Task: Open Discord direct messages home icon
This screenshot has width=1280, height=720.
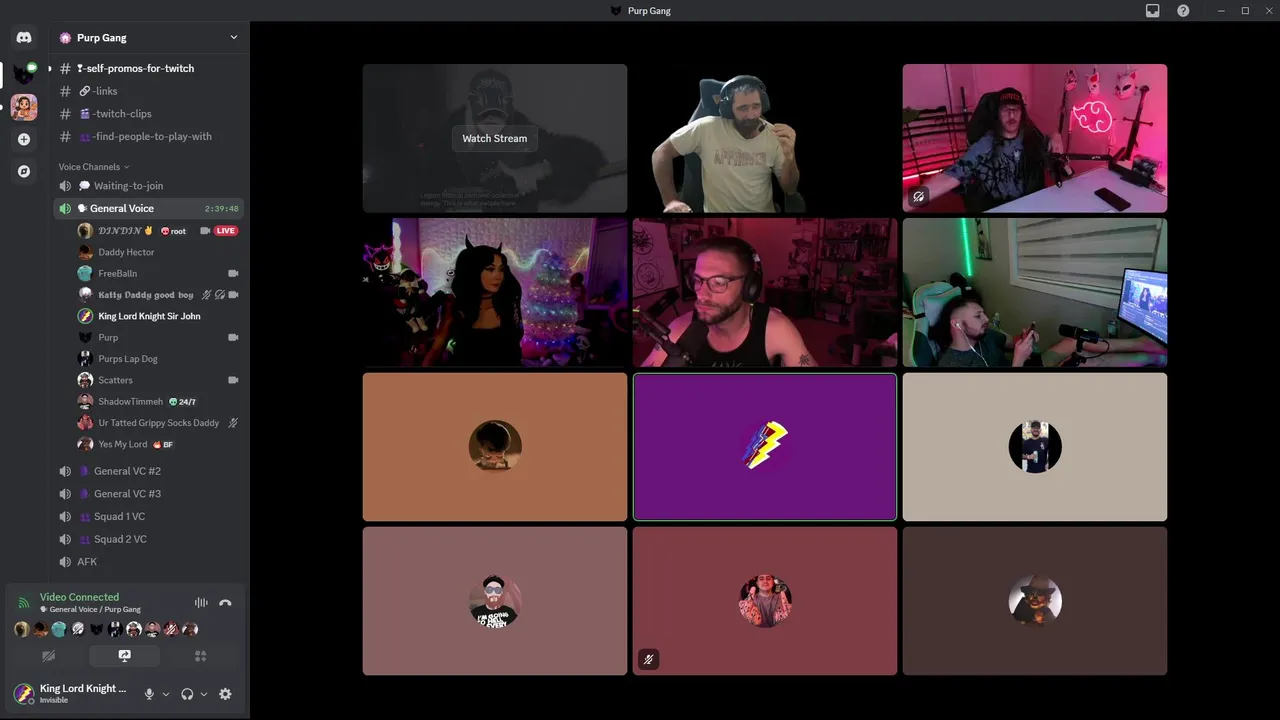Action: [x=24, y=38]
